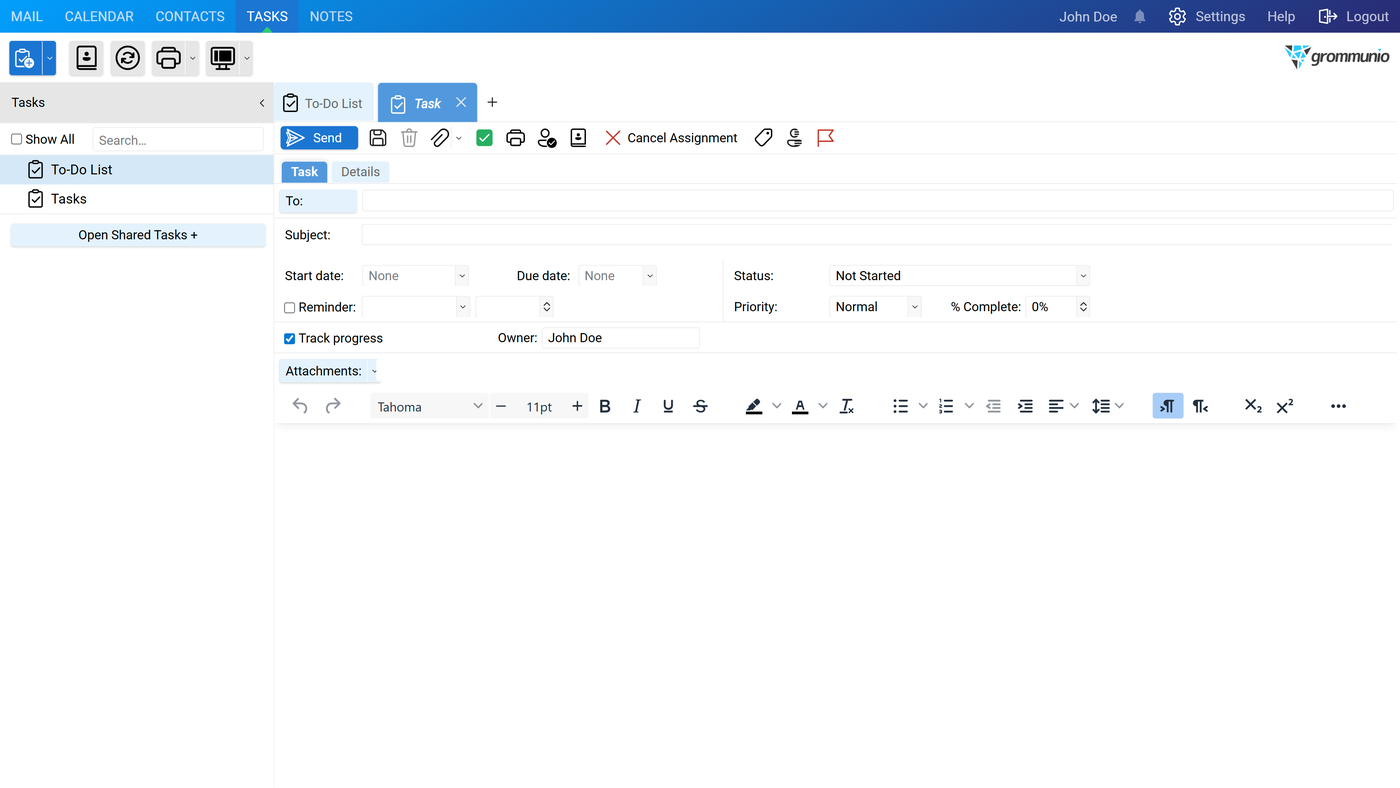The height and width of the screenshot is (788, 1400).
Task: Click the tasks Search field
Action: (178, 140)
